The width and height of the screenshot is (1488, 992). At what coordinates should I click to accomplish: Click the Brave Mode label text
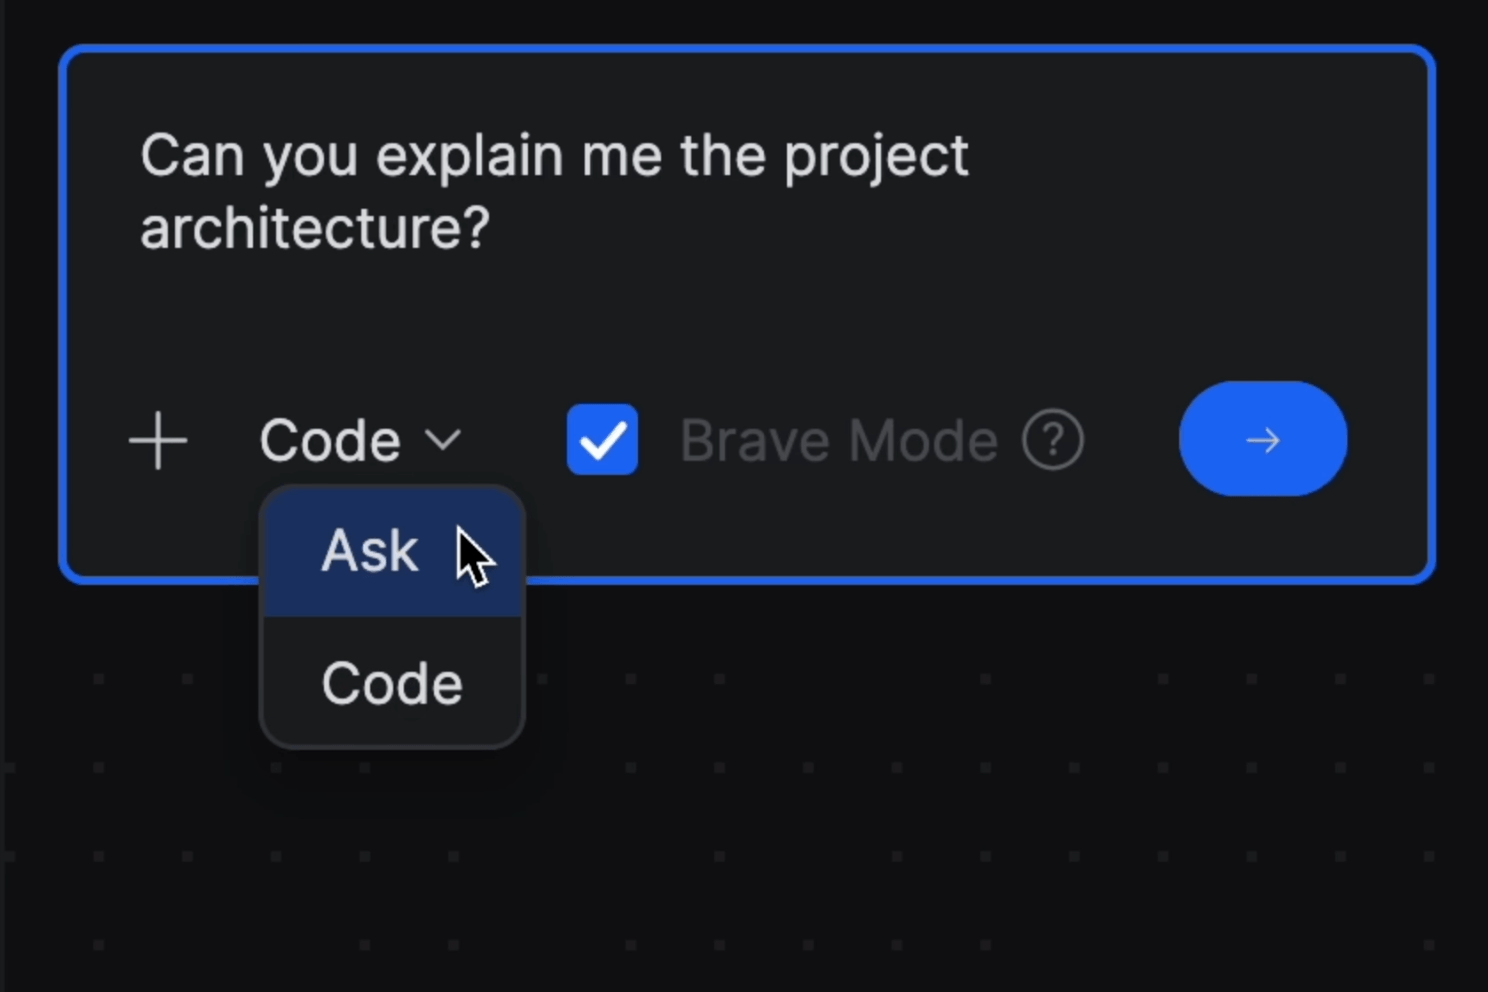(x=838, y=439)
